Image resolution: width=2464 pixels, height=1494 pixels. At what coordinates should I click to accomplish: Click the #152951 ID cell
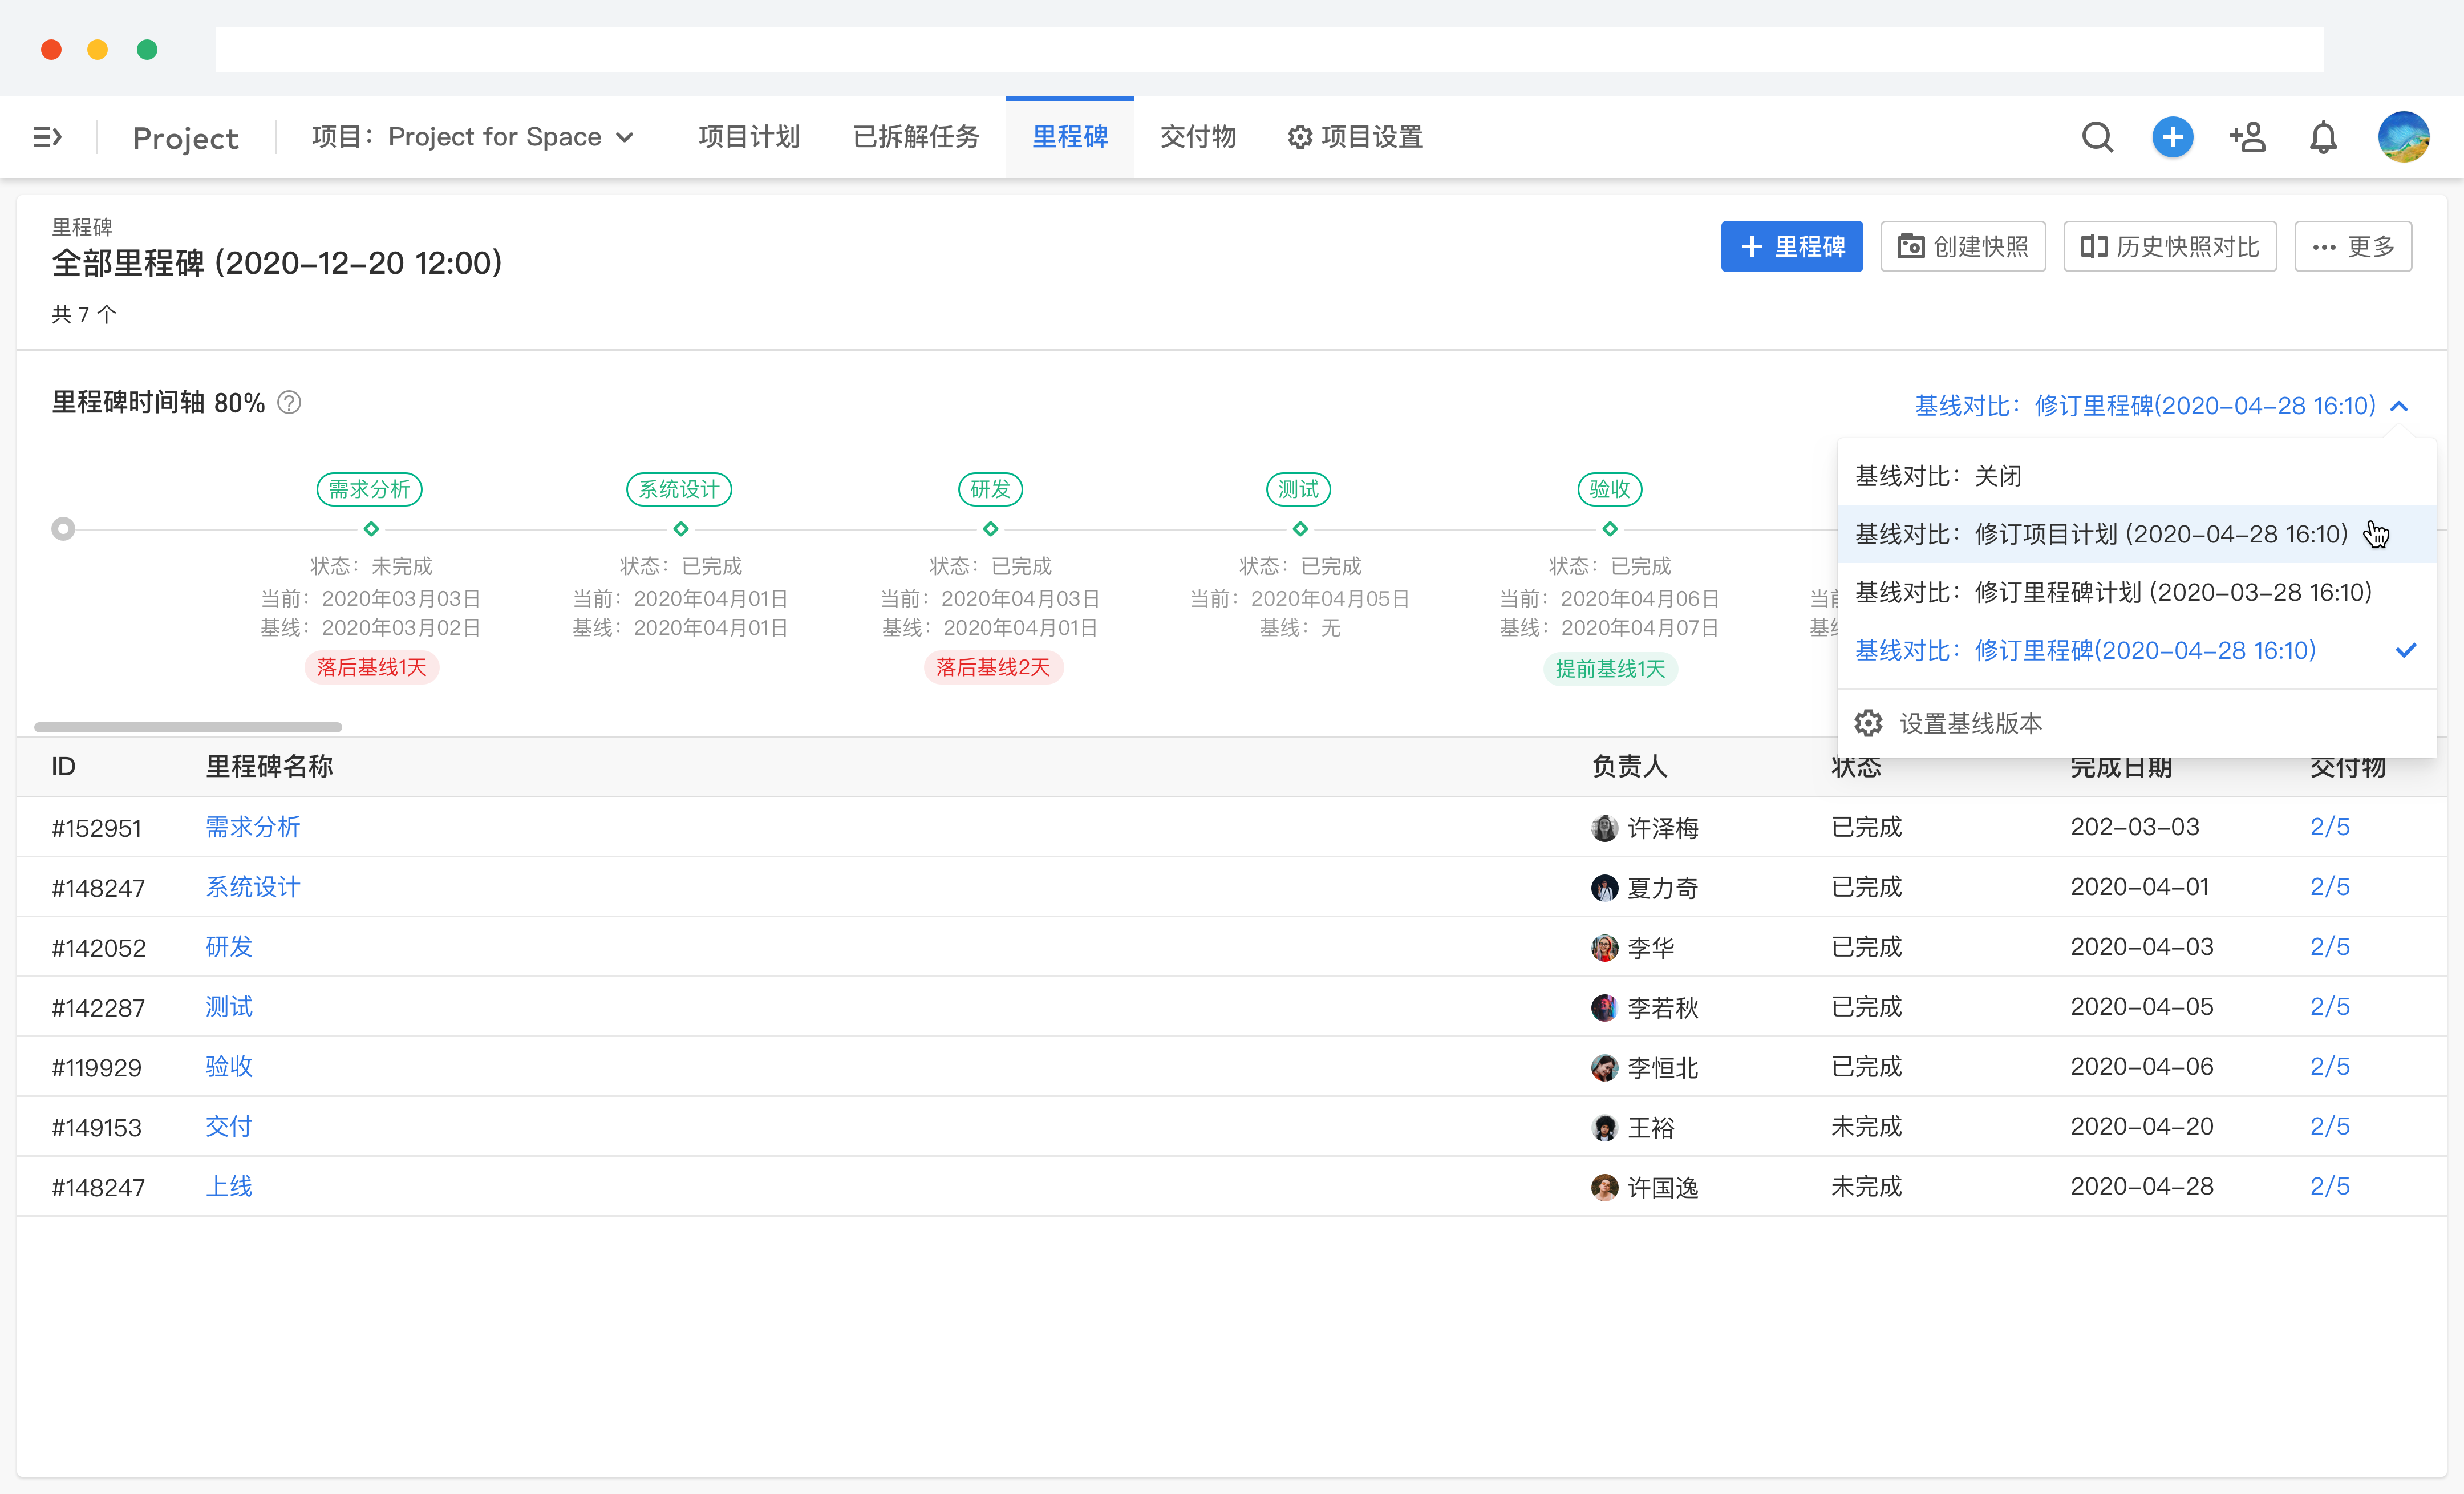coord(96,828)
